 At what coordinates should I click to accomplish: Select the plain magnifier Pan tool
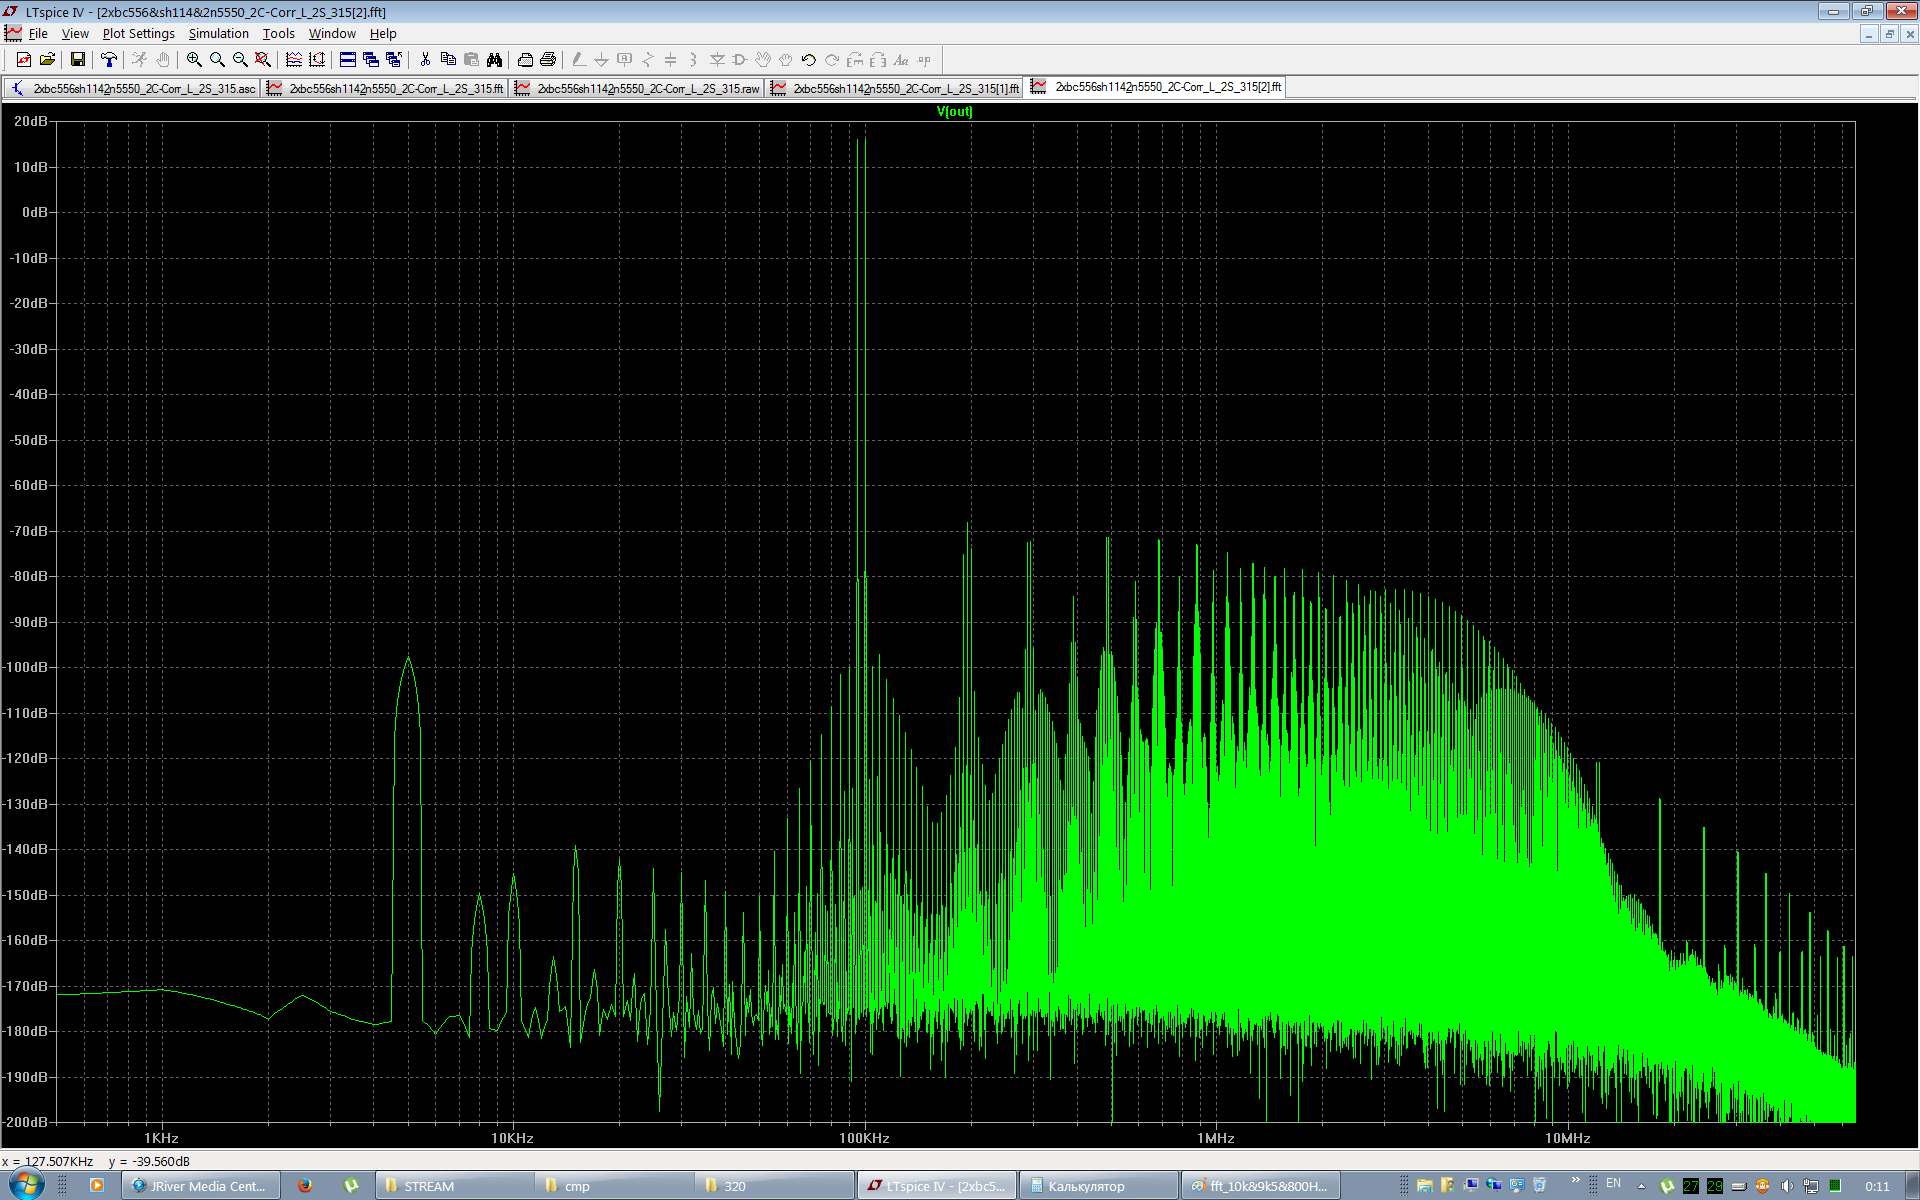217,60
